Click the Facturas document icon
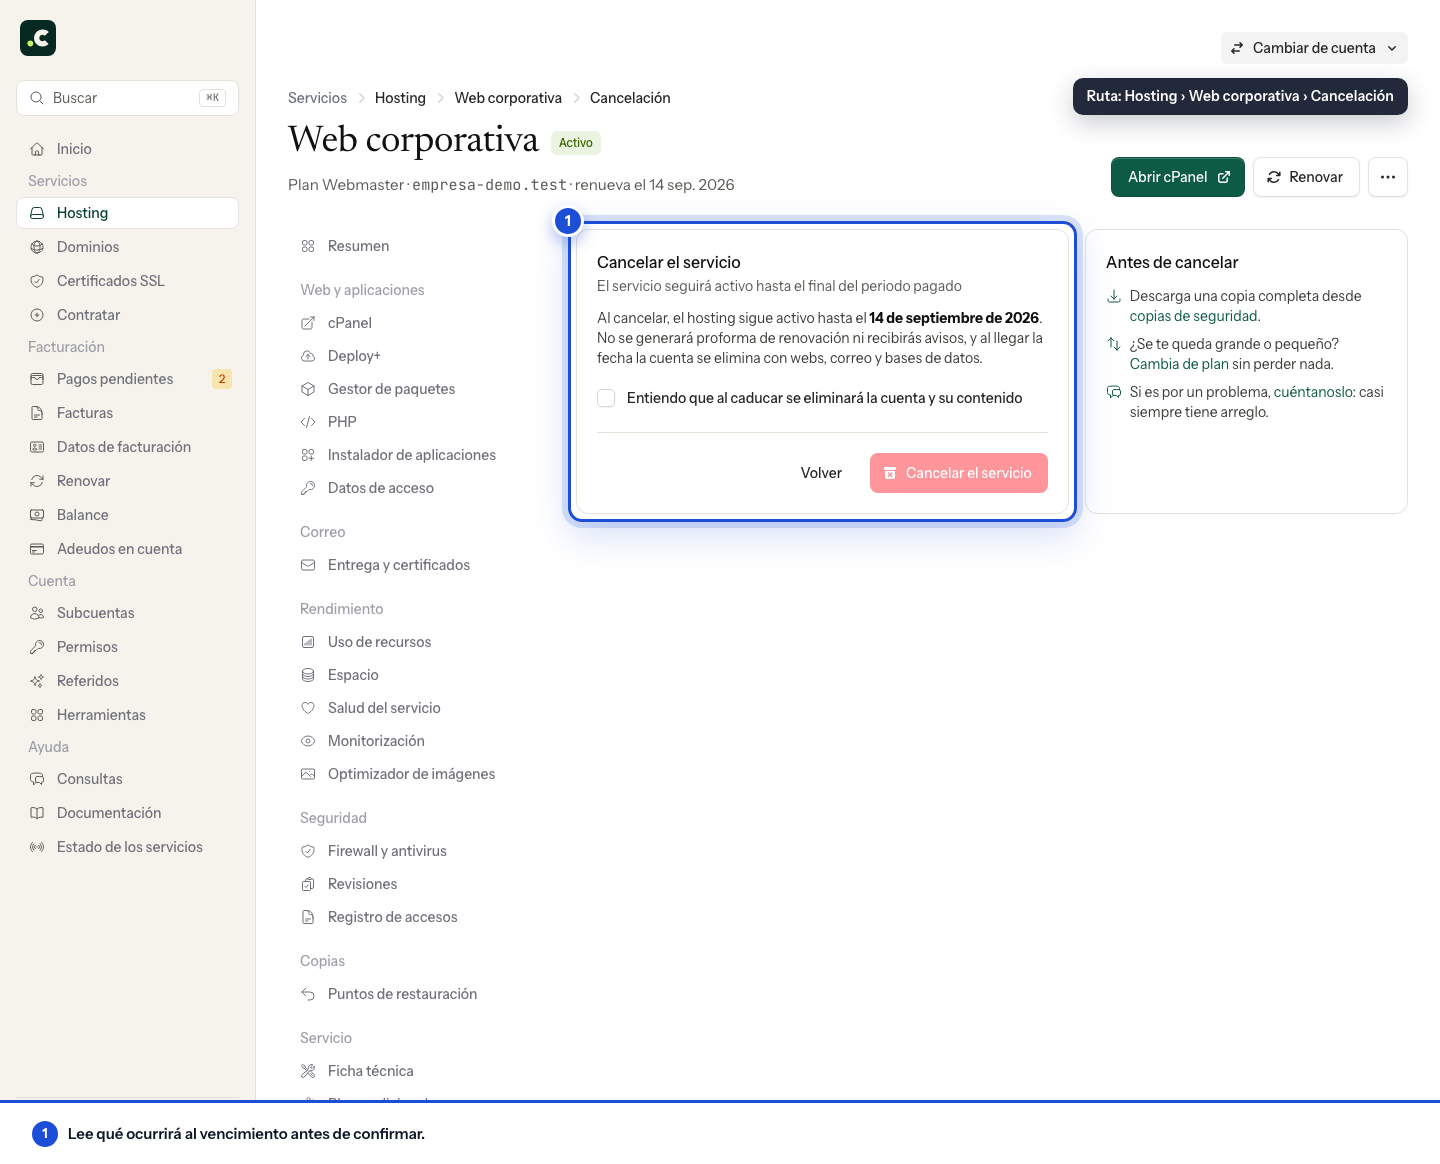This screenshot has width=1440, height=1164. [x=37, y=413]
